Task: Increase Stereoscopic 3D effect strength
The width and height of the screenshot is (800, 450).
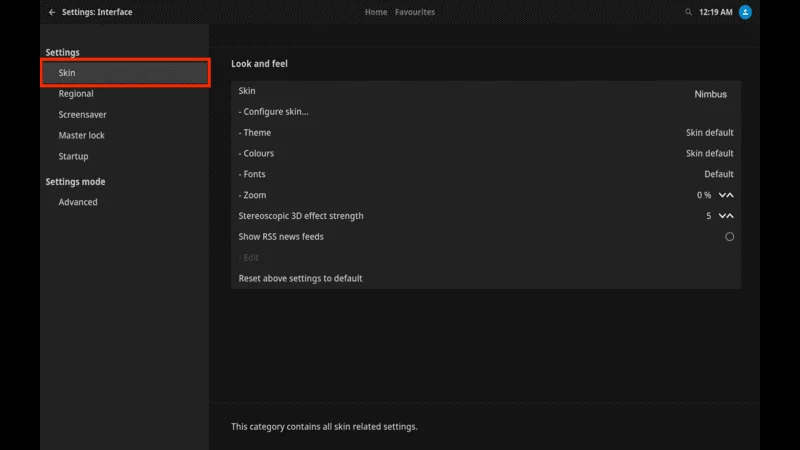Action: click(x=730, y=216)
